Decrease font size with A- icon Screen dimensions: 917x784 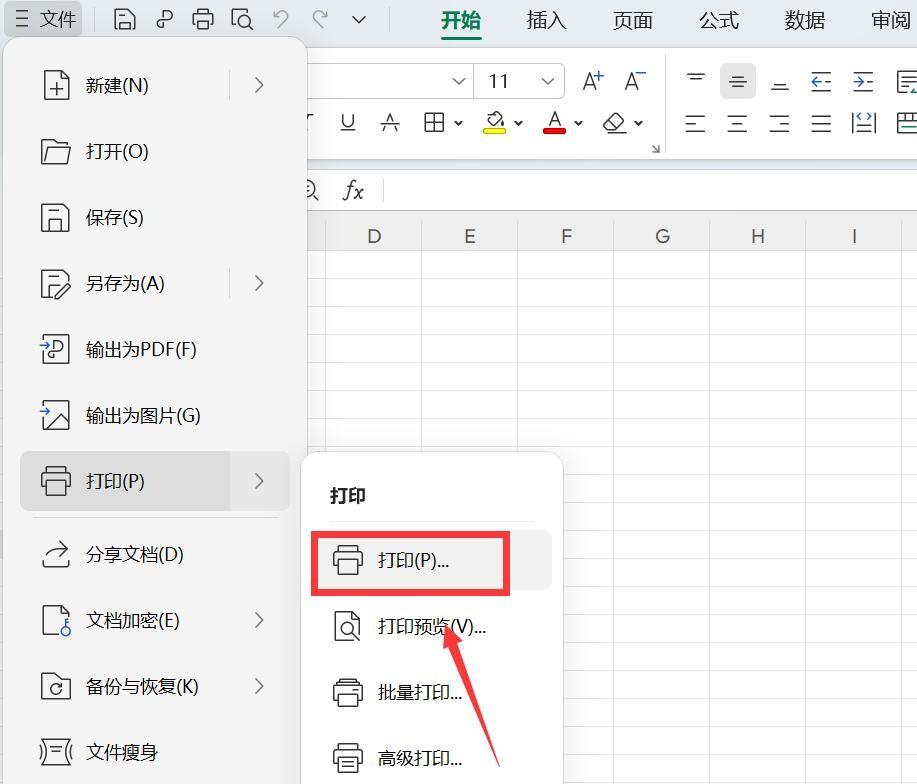click(x=635, y=81)
